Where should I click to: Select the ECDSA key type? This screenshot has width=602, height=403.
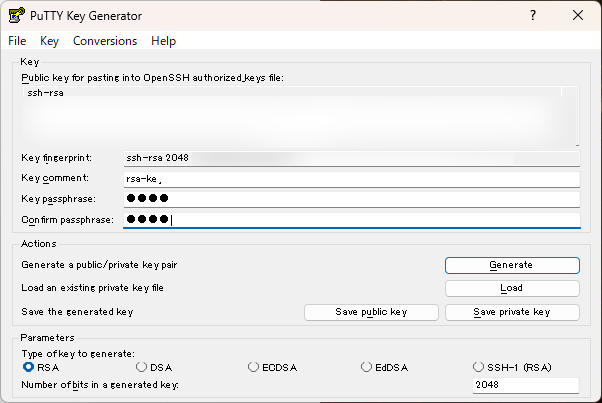(254, 367)
